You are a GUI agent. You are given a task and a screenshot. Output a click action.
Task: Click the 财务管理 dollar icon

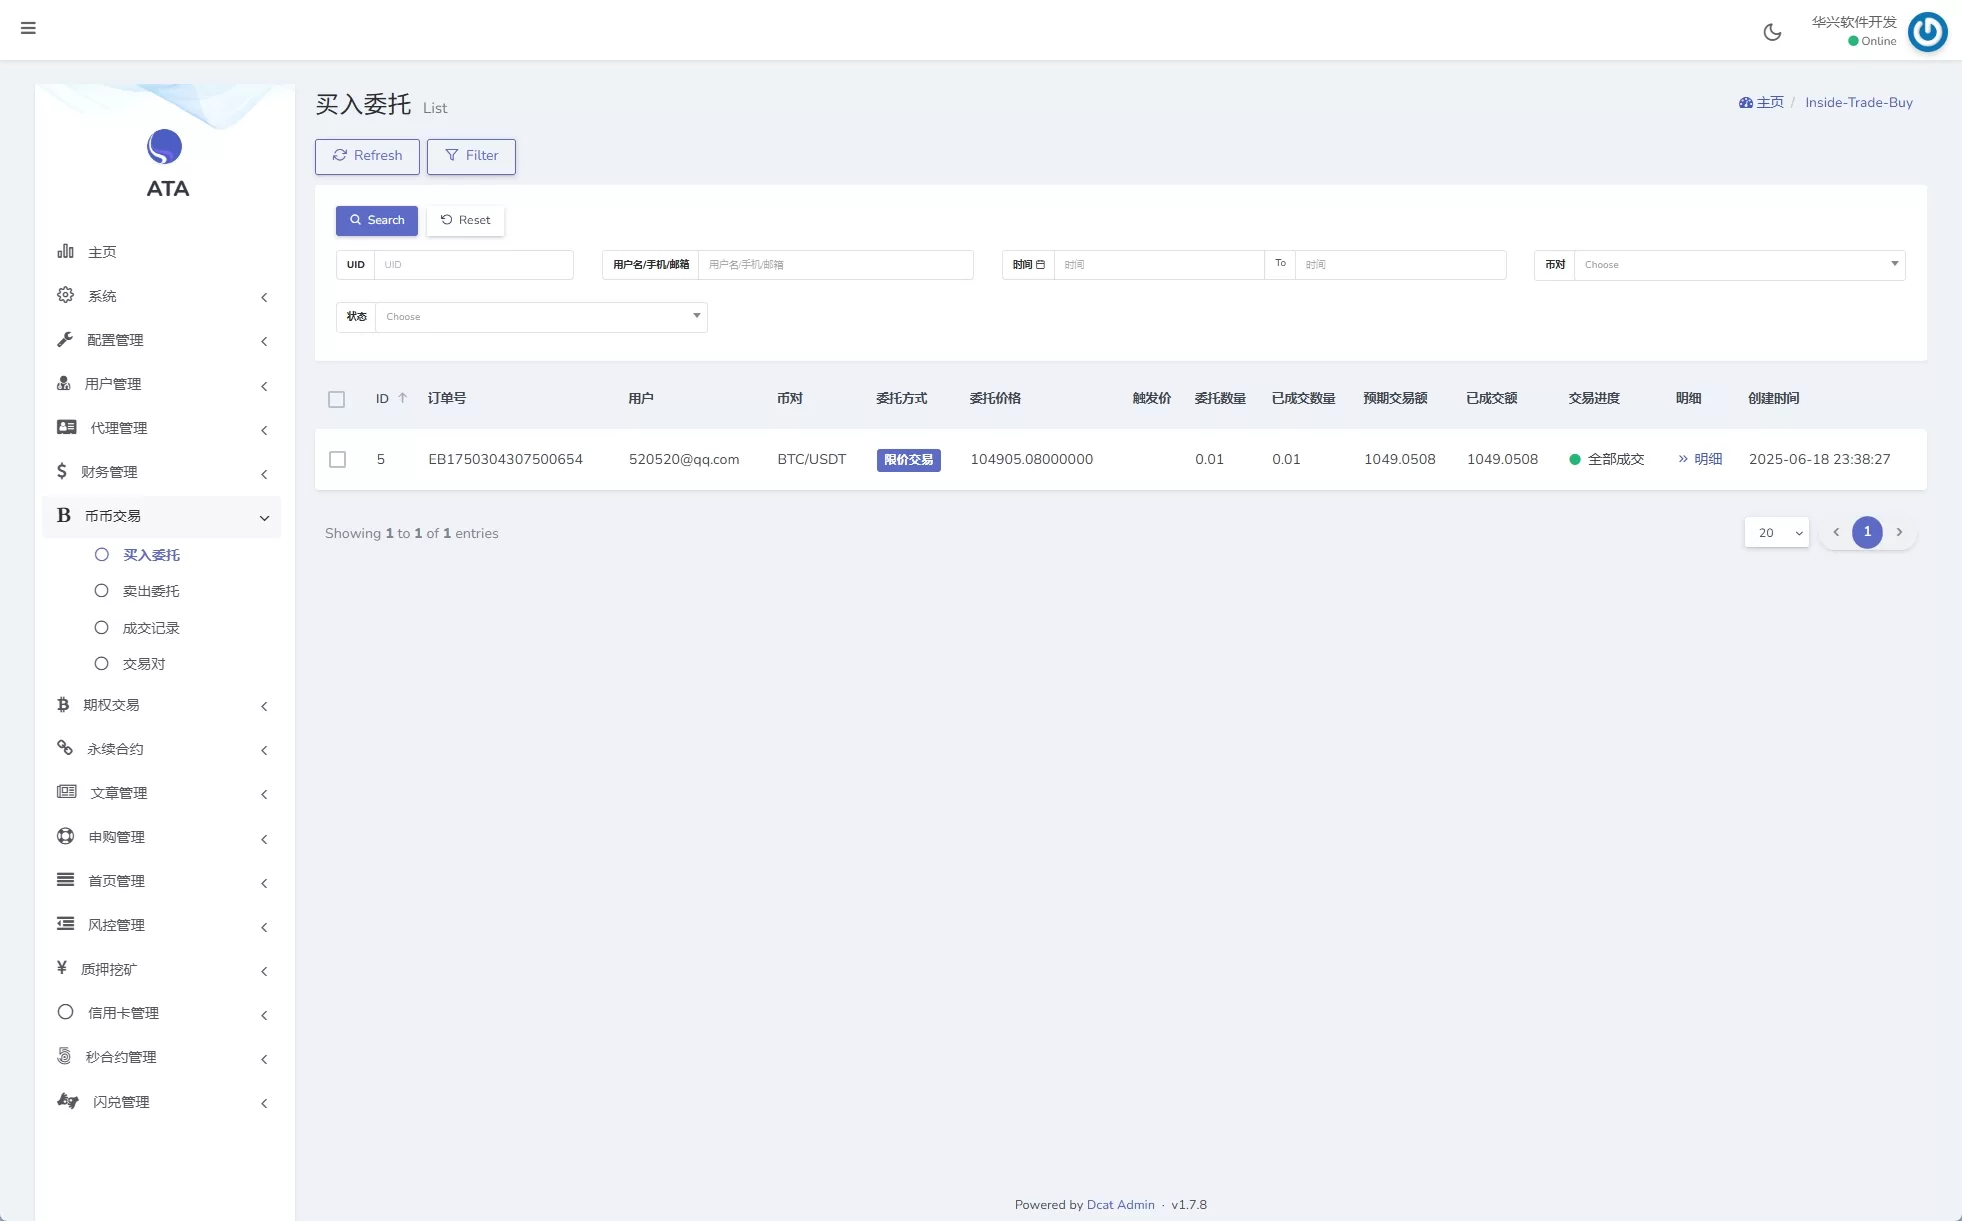point(62,471)
